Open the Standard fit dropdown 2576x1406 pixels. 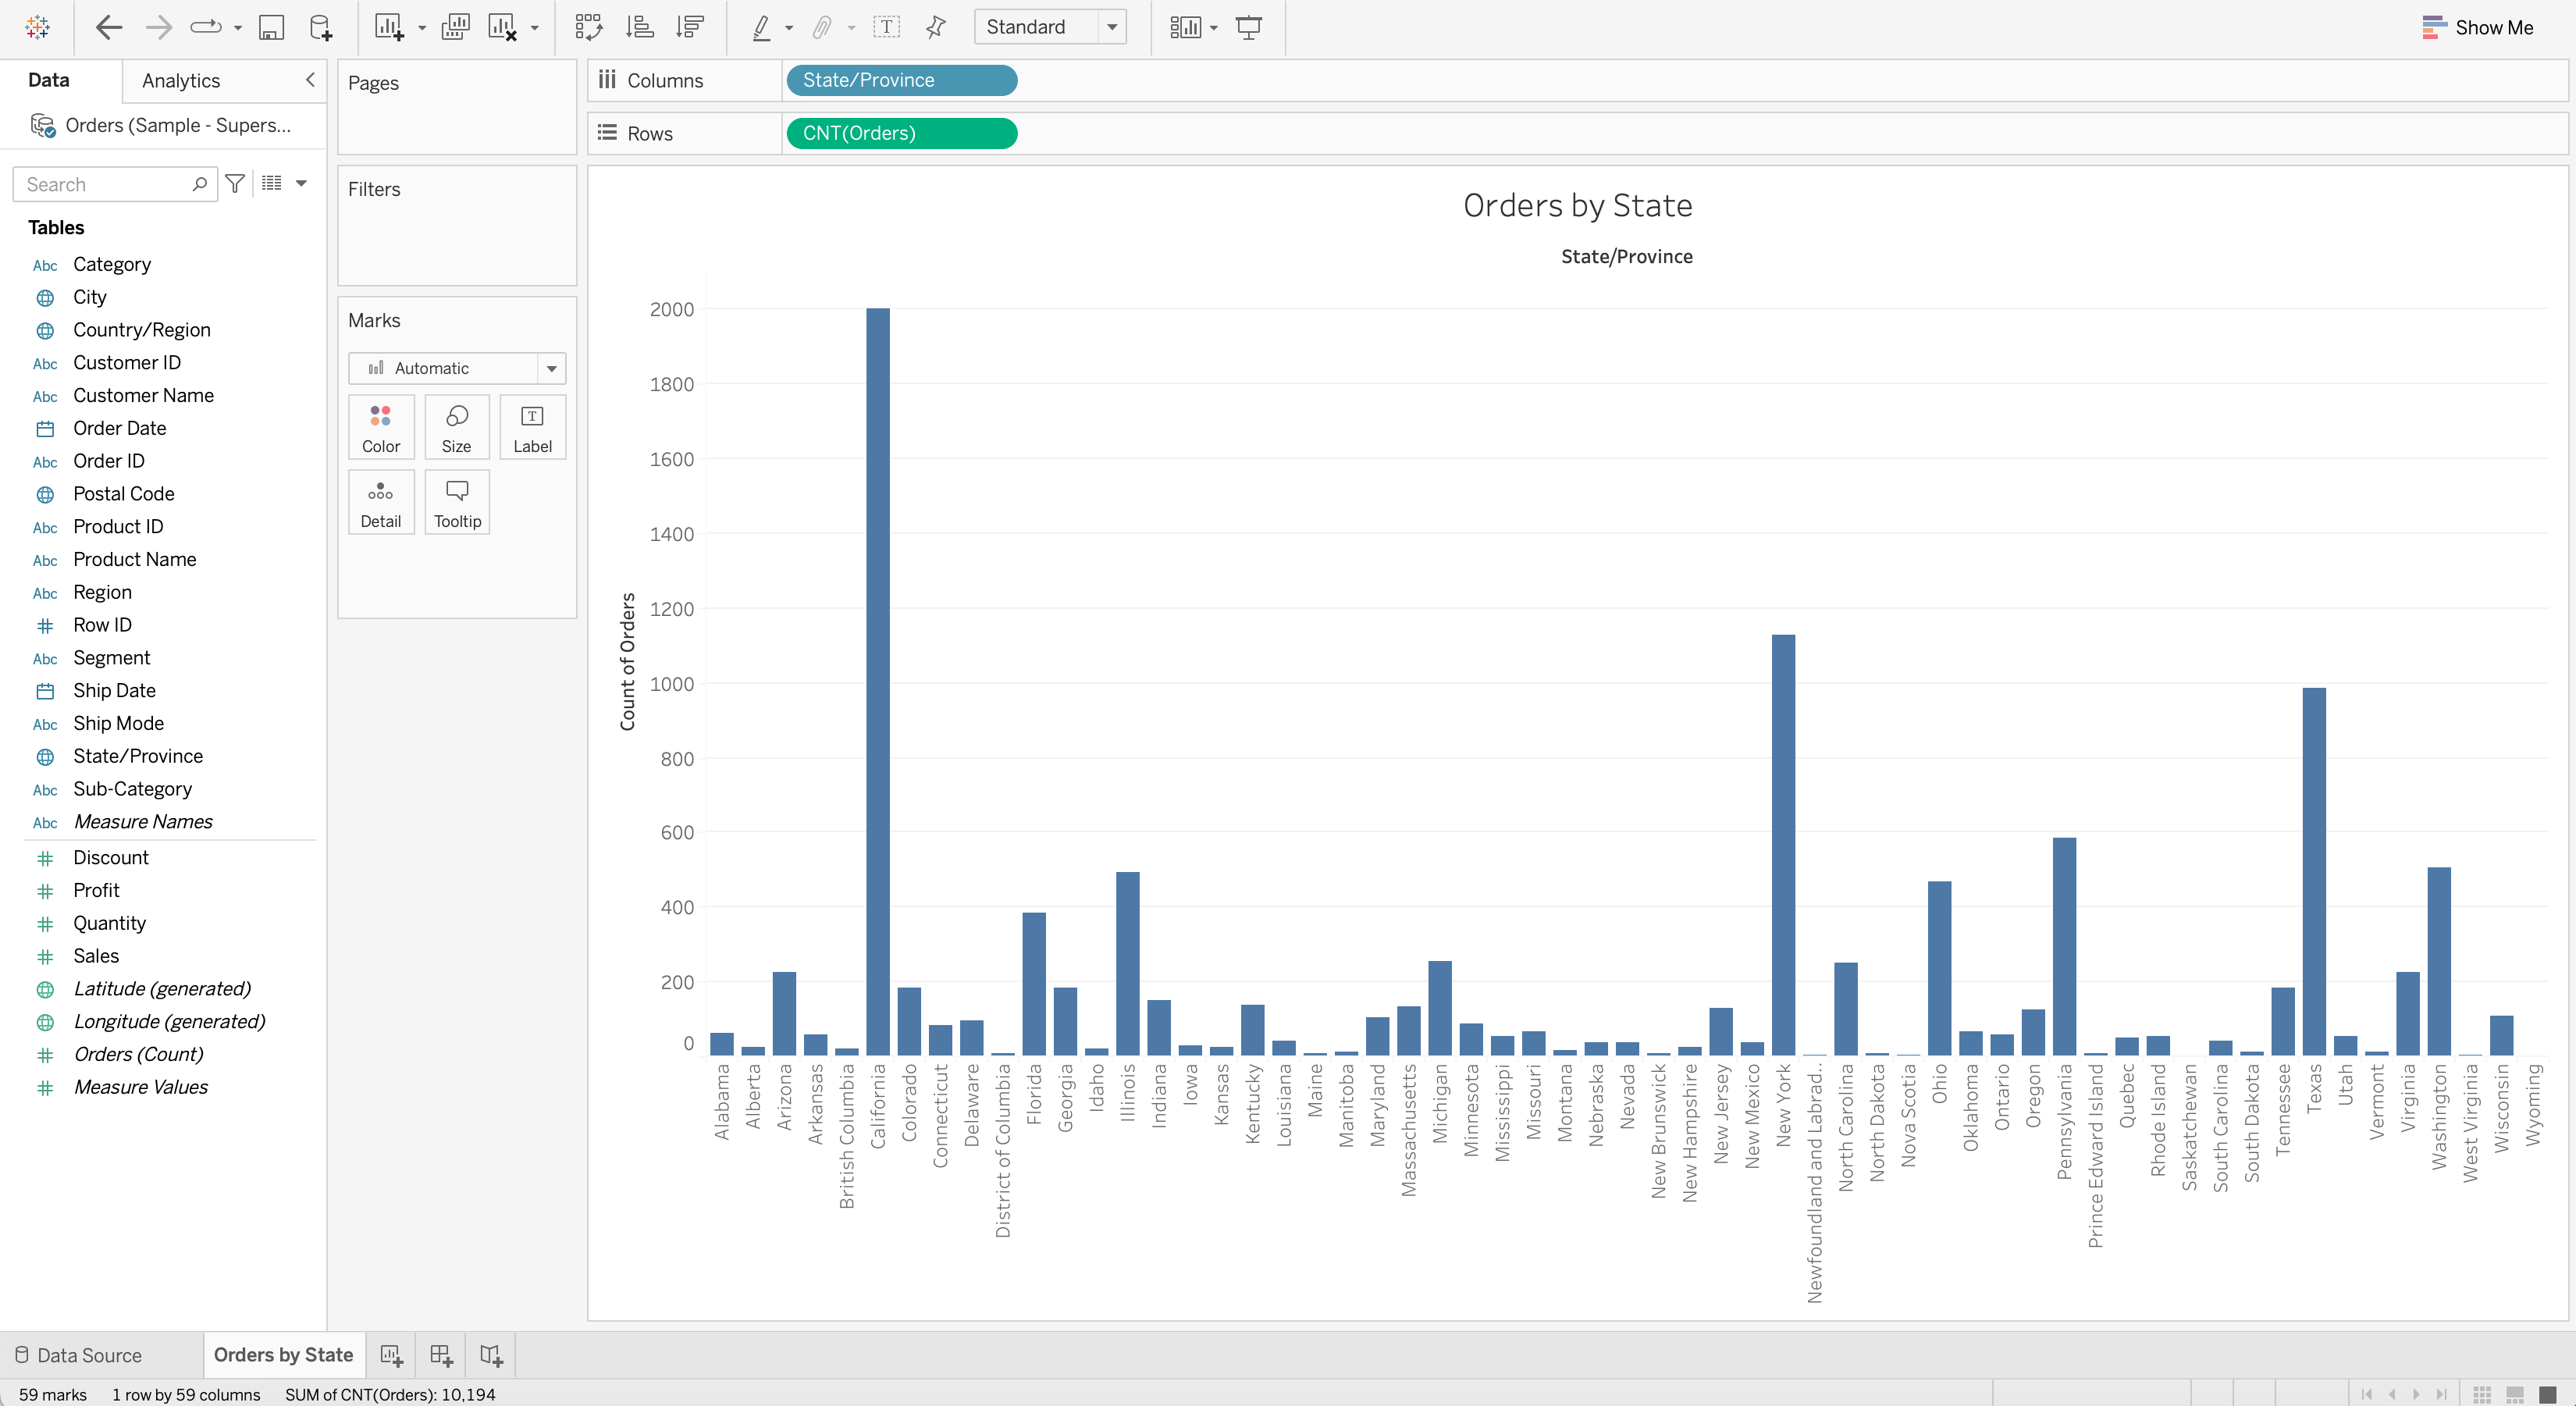pos(1112,27)
